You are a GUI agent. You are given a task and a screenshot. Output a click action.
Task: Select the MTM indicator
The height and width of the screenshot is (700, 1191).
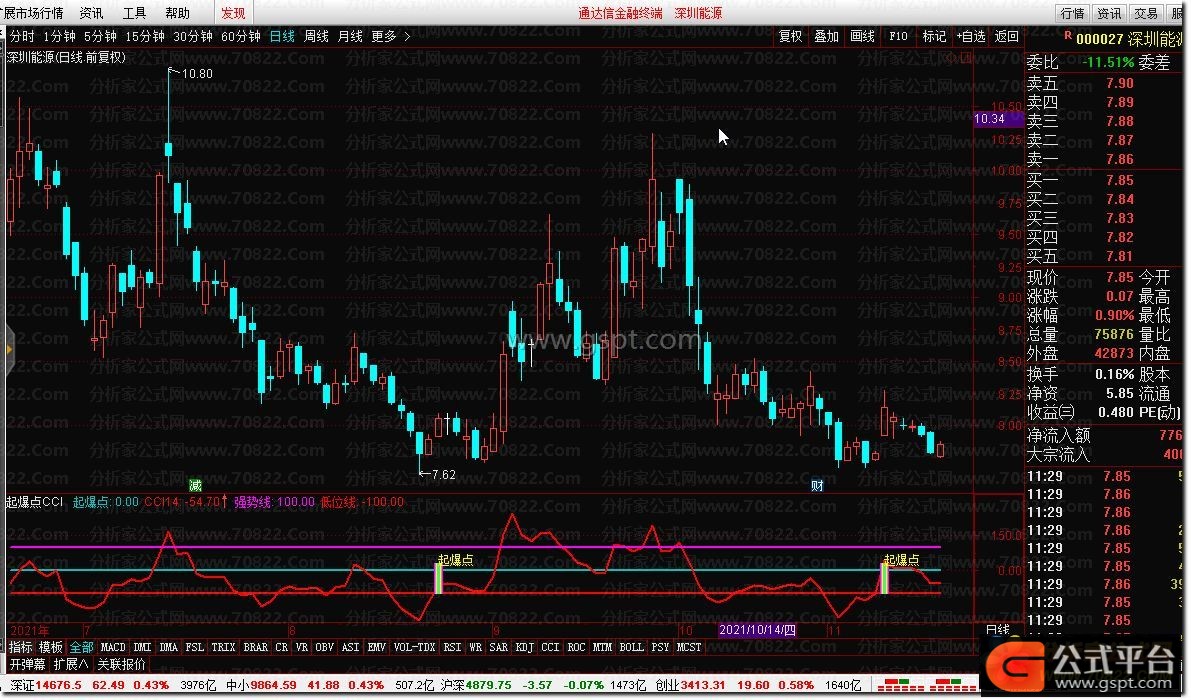pos(602,648)
